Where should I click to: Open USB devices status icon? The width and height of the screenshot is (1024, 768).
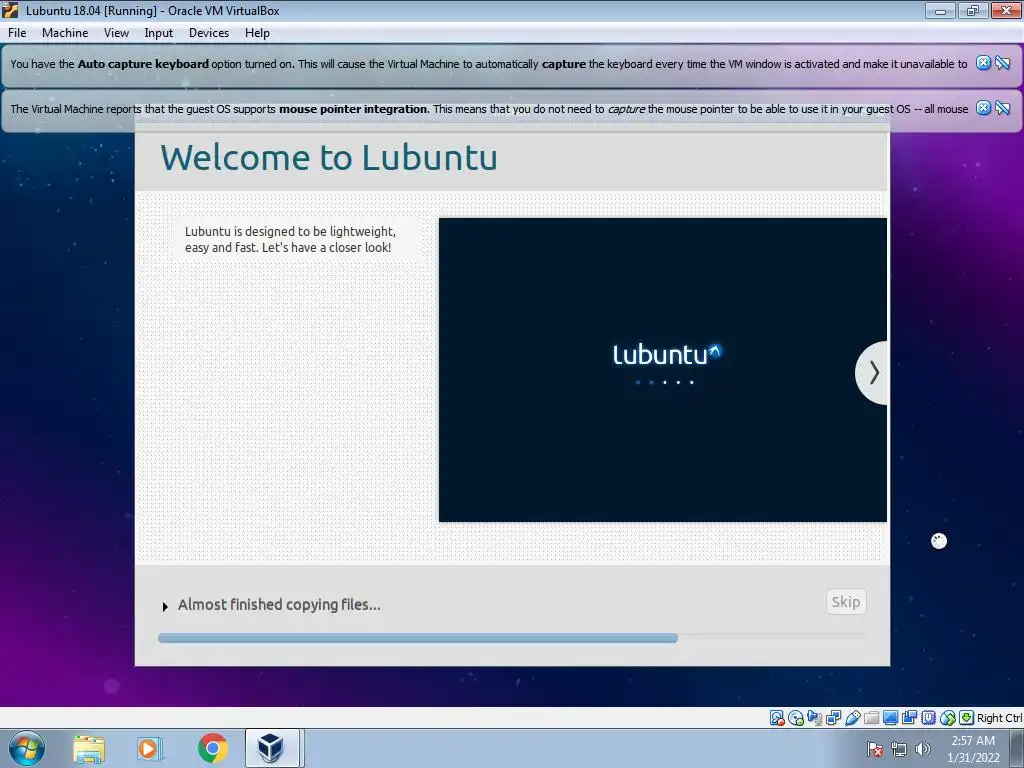click(x=852, y=718)
